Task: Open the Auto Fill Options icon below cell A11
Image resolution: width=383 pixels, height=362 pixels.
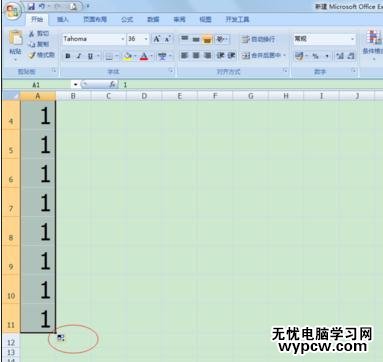Action: [60, 338]
